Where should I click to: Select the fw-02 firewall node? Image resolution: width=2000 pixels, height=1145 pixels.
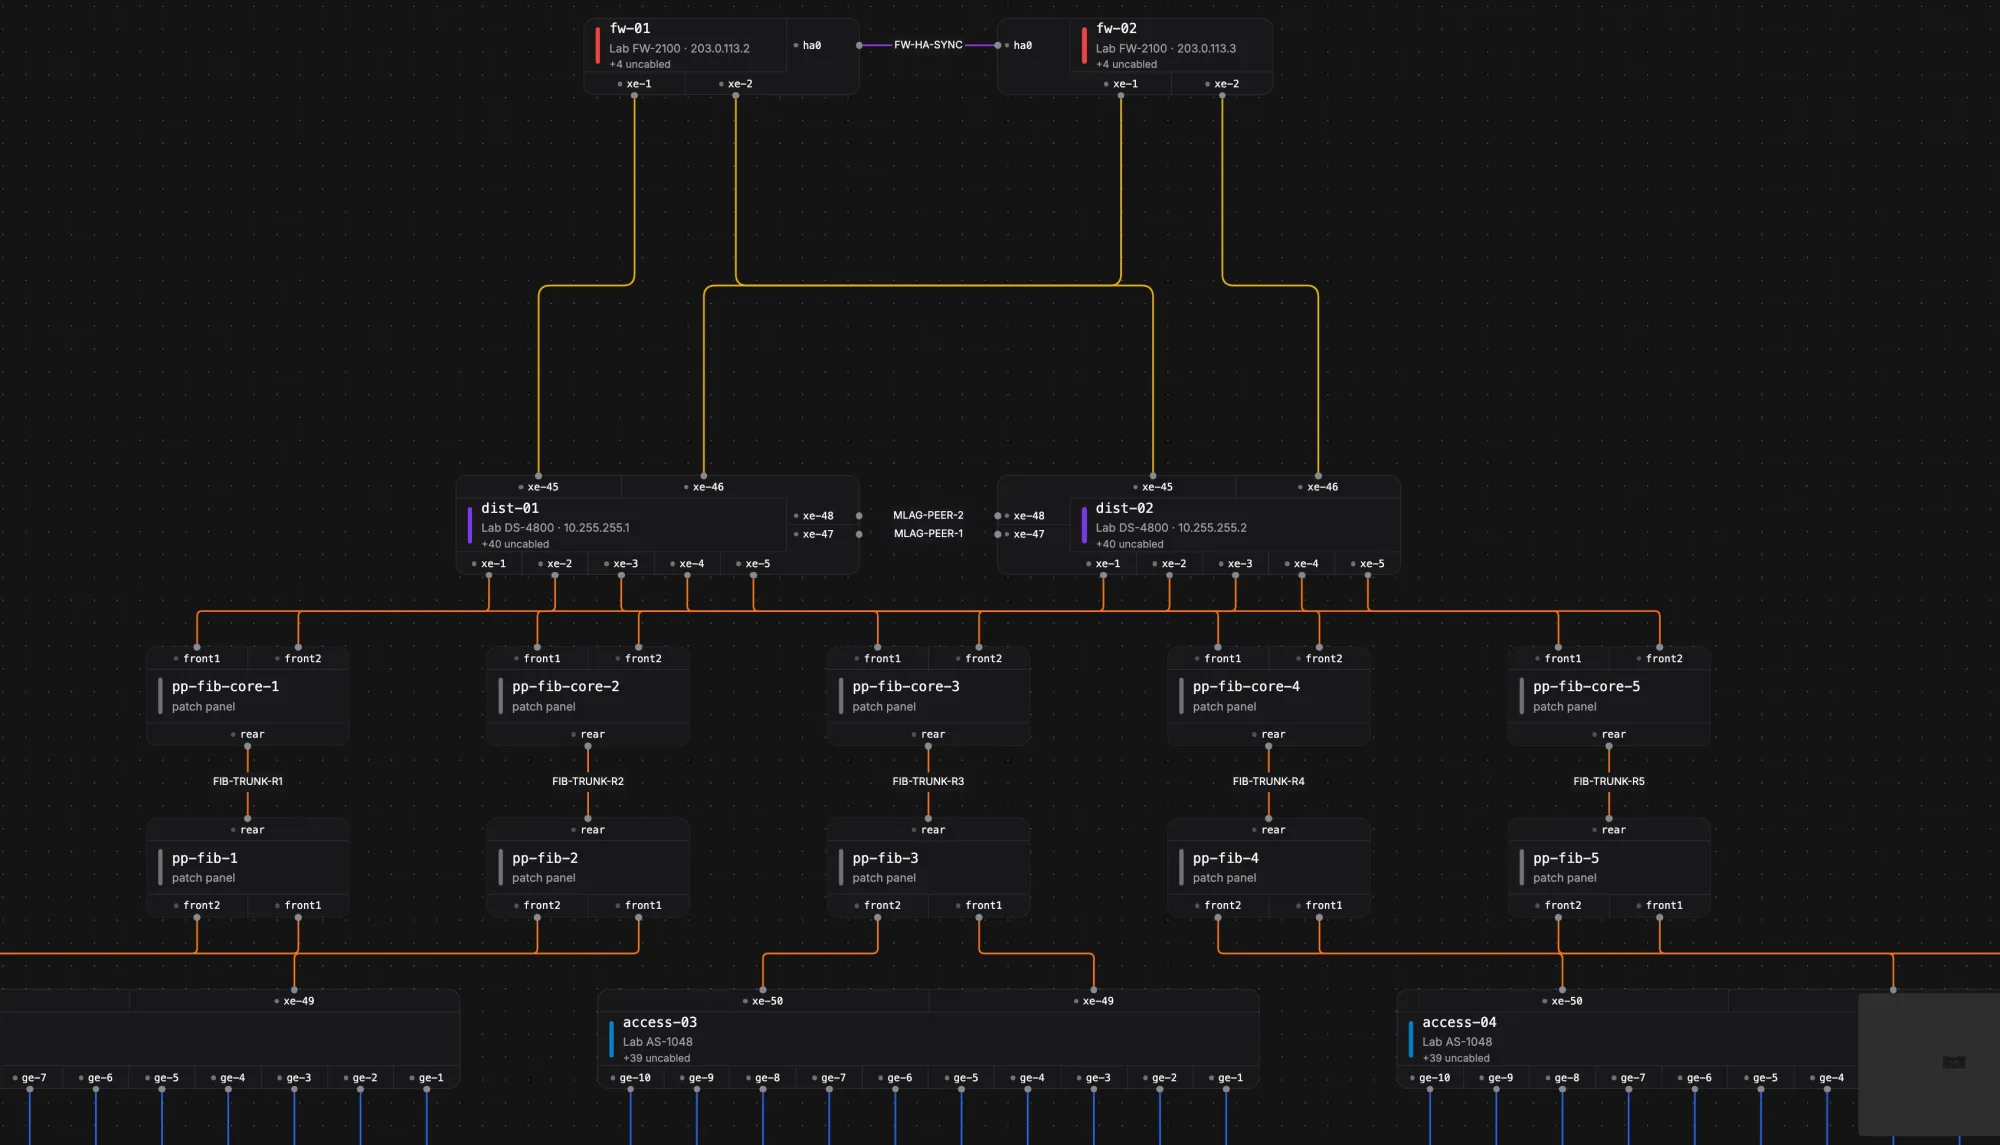click(x=1135, y=56)
